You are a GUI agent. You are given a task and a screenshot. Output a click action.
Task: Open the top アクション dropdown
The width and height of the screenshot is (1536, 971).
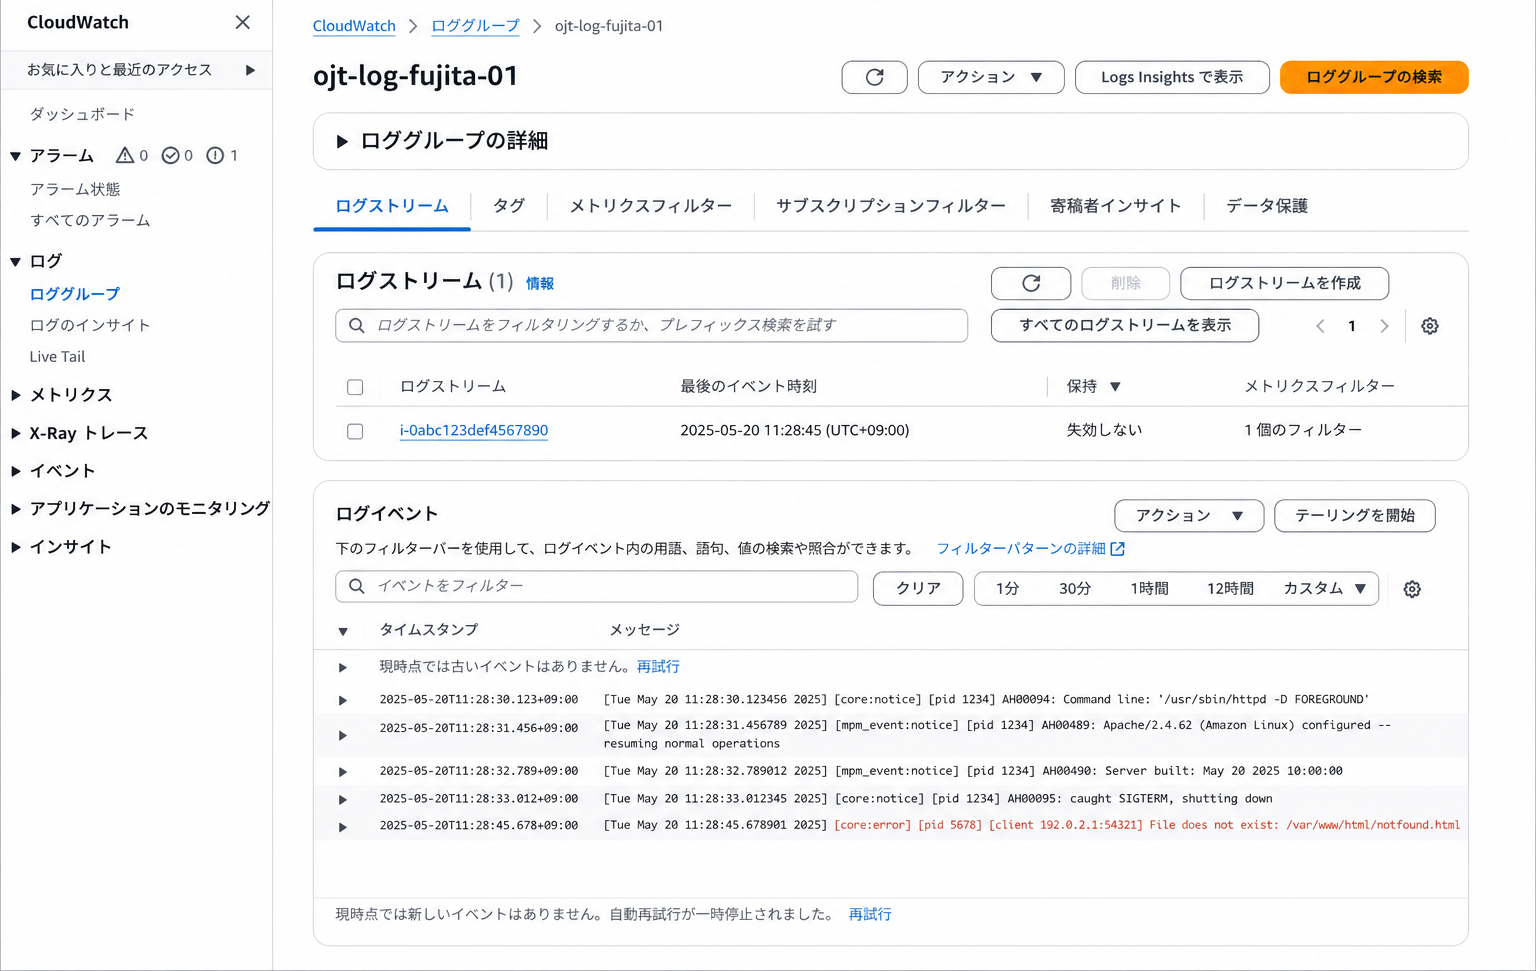coord(991,77)
